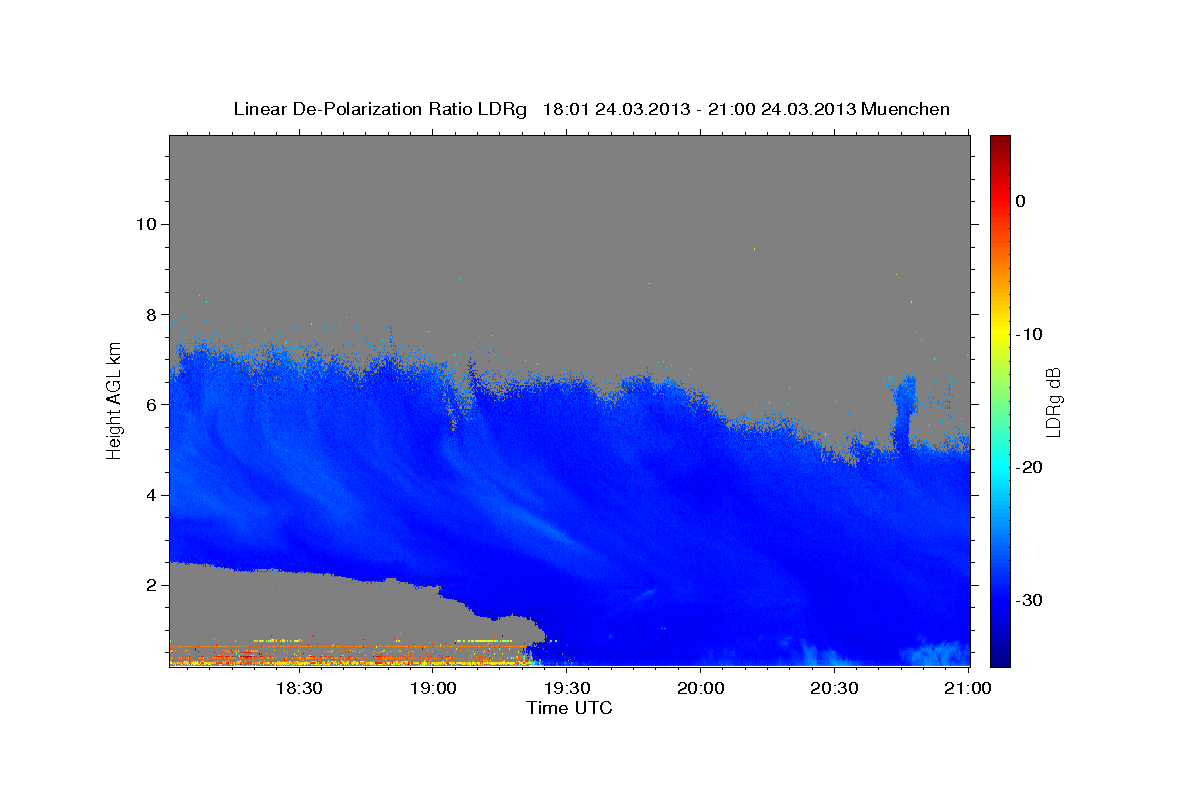Click the 18:30 time tick label
Viewport: 1200px width, 800px height.
click(x=298, y=689)
